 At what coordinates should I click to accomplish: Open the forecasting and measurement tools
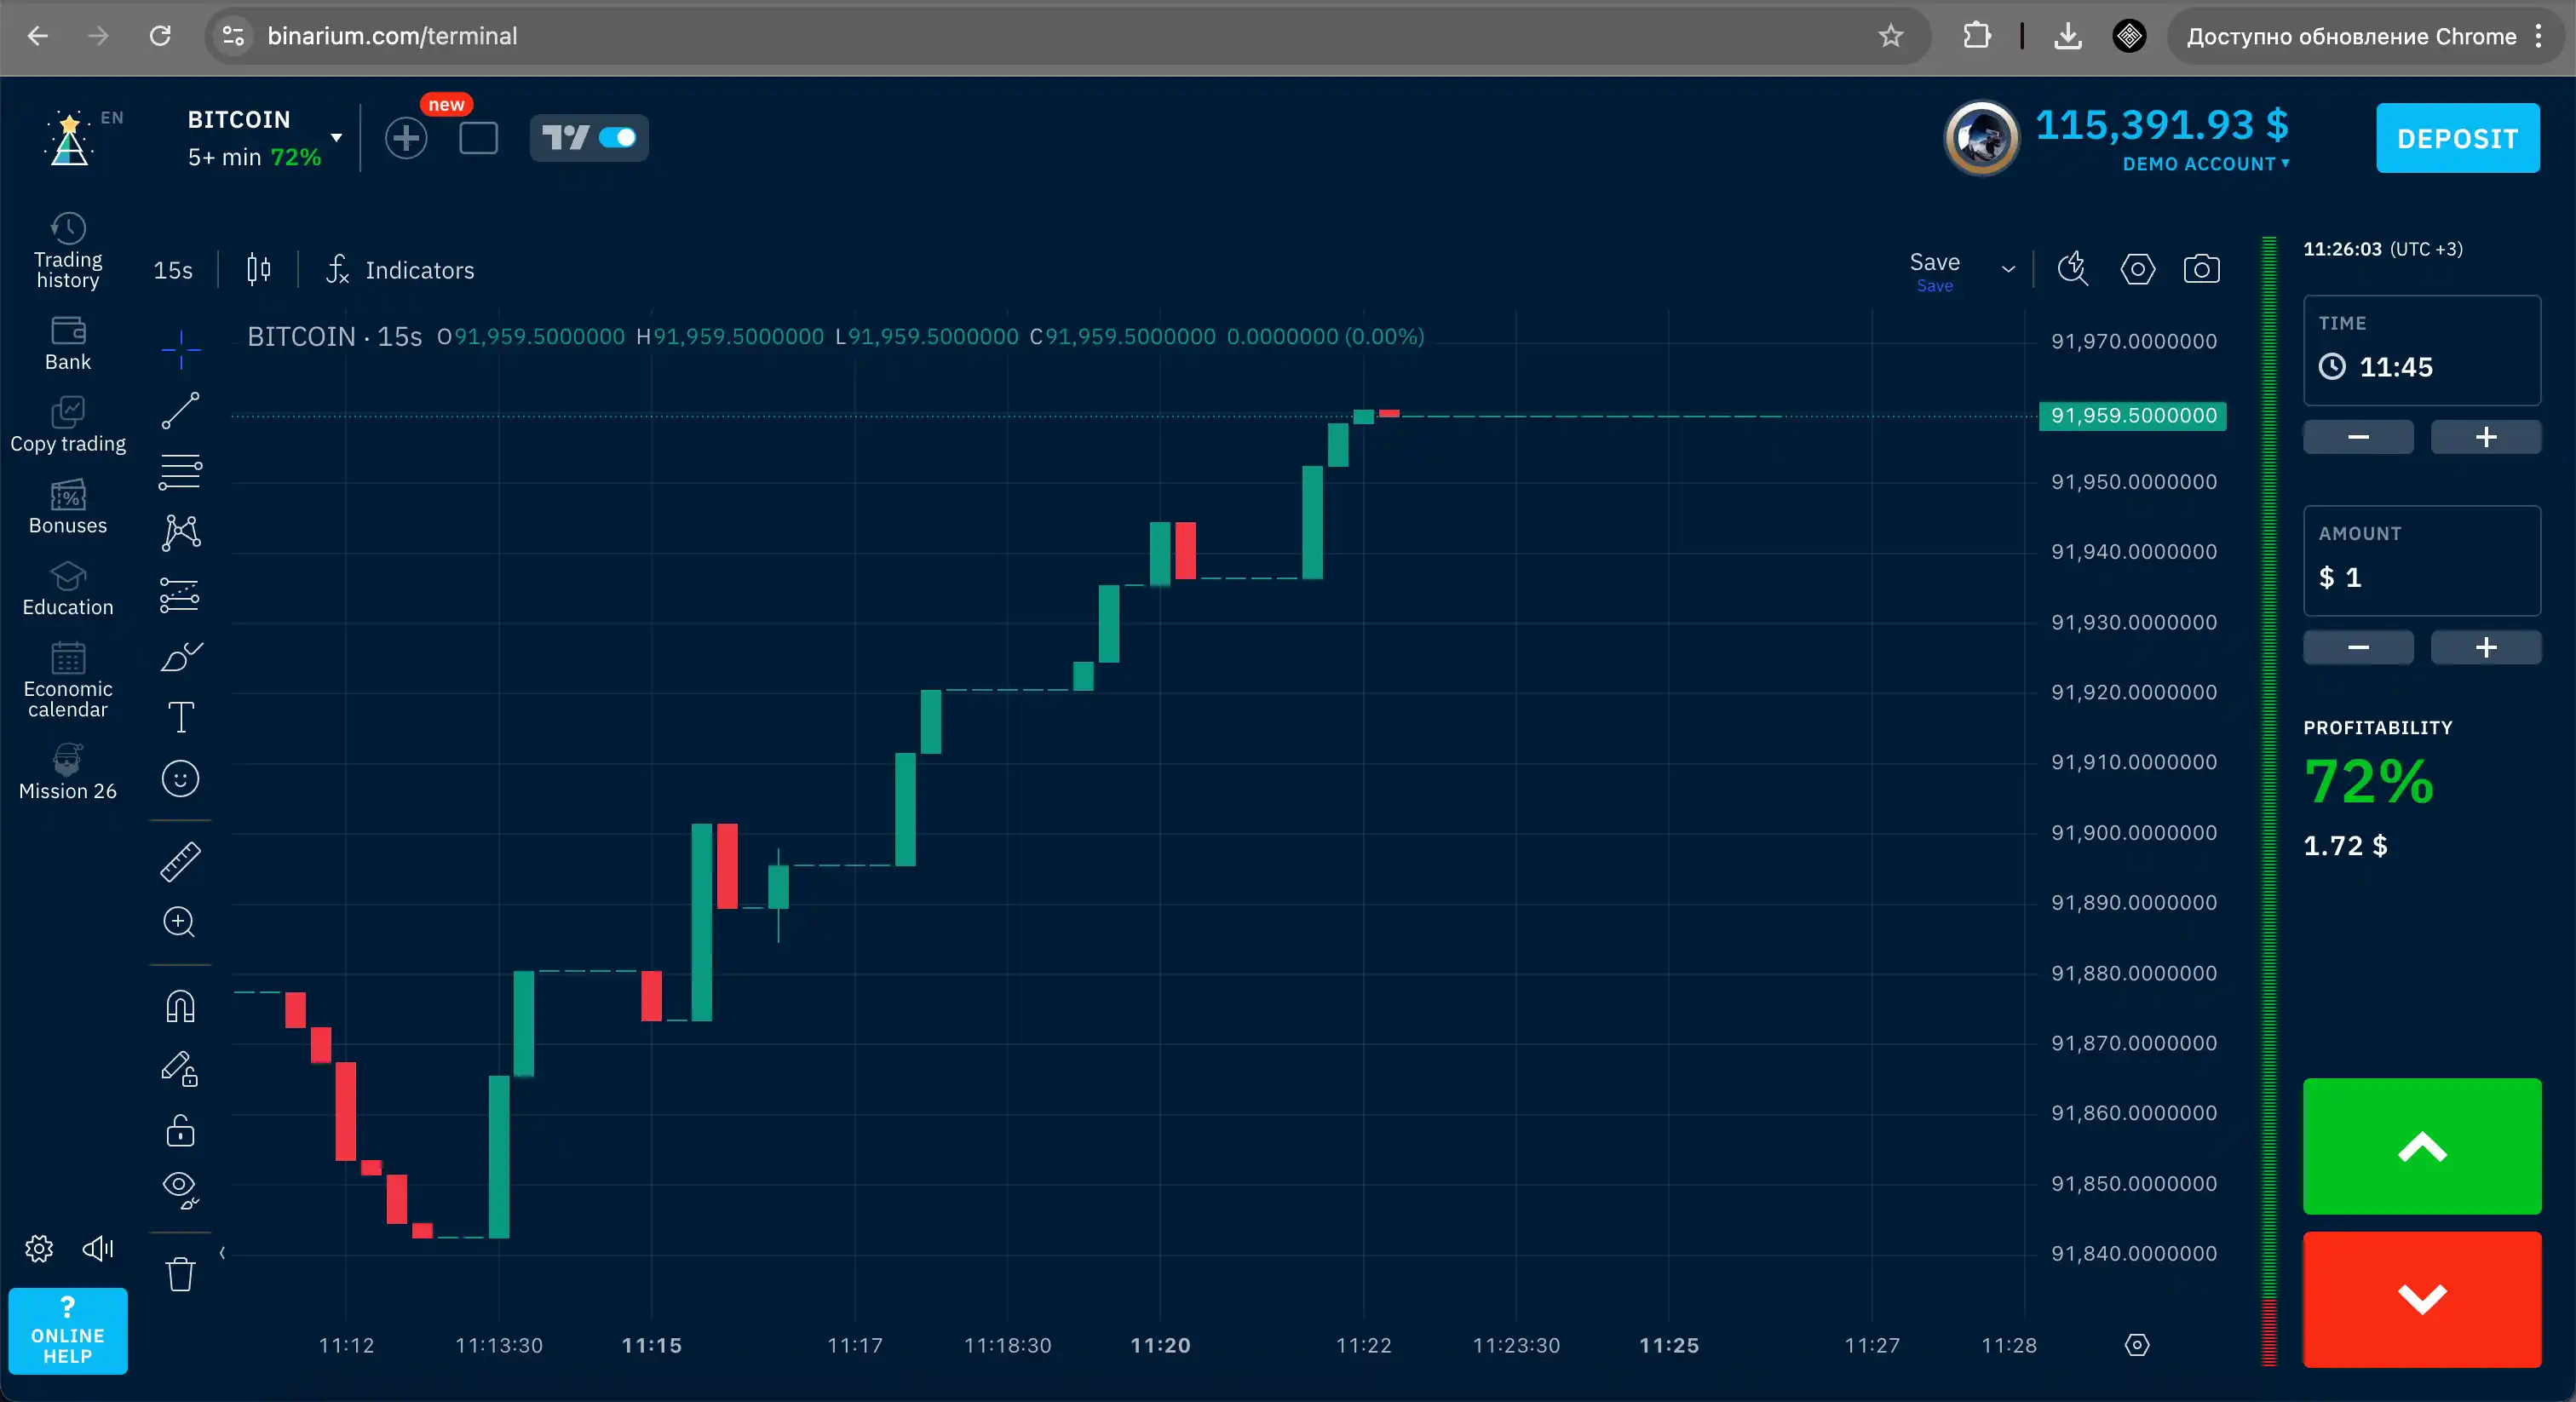pos(181,595)
